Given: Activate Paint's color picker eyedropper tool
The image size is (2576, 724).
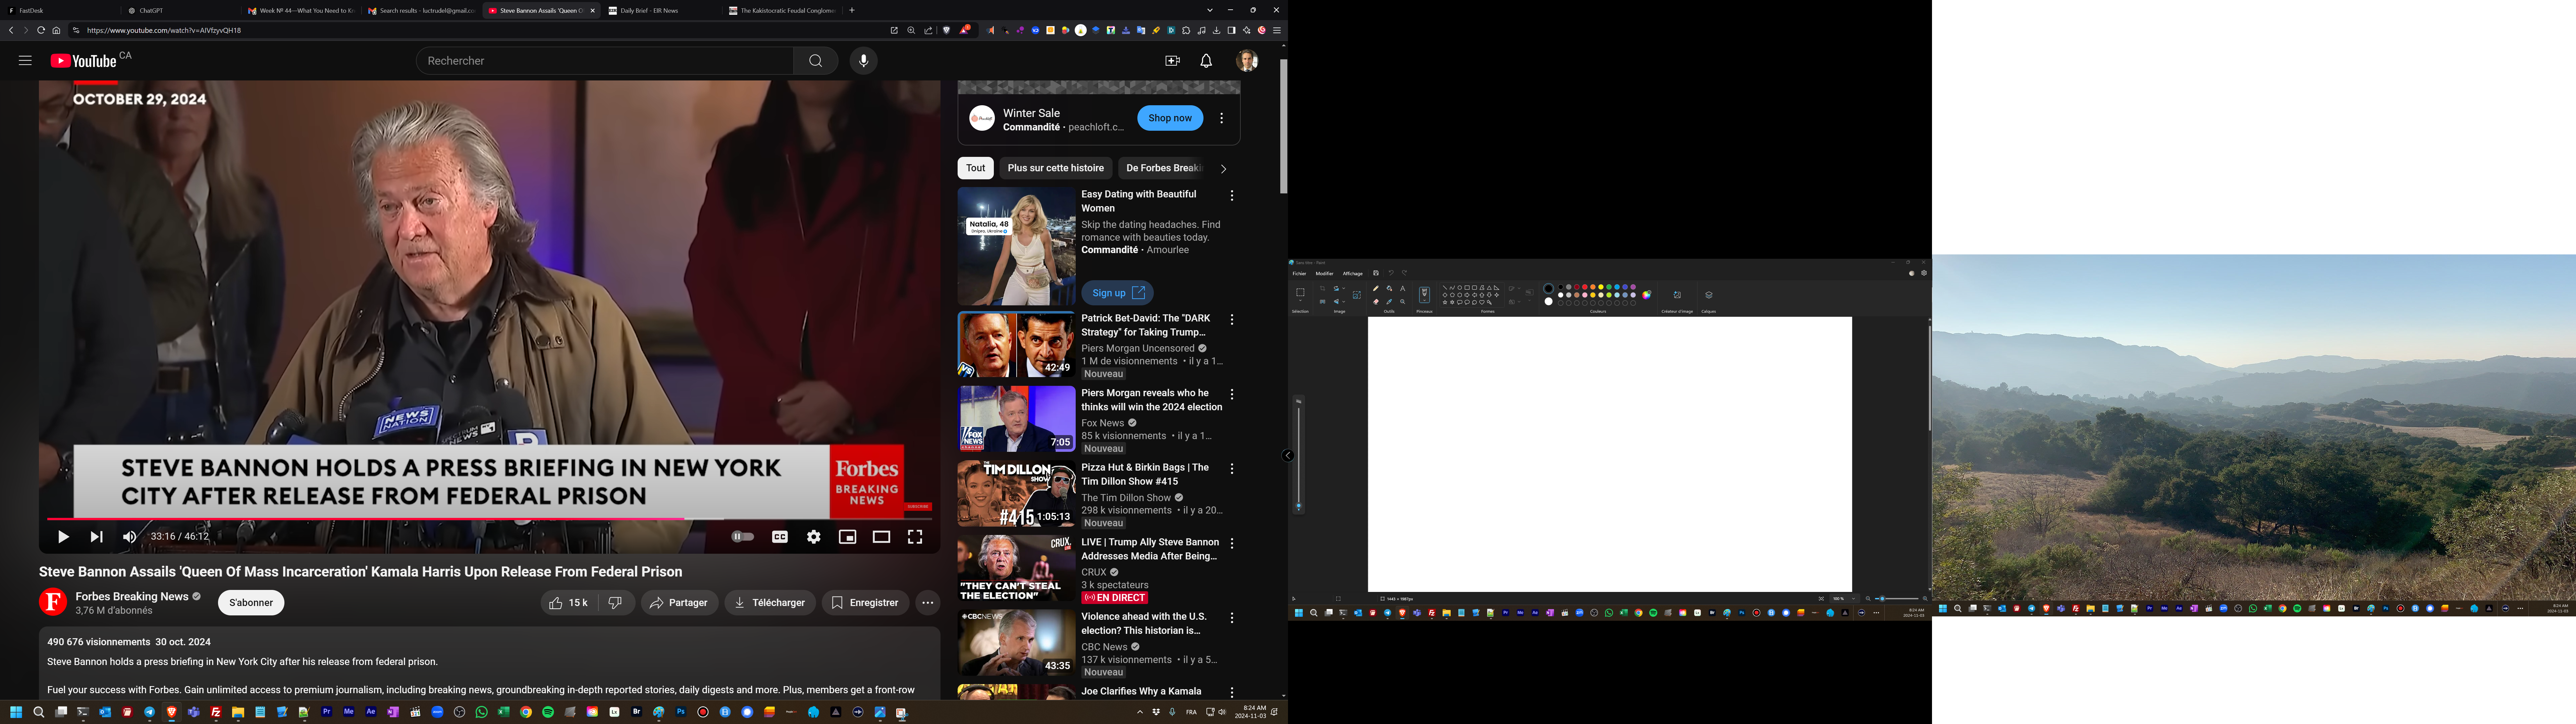Looking at the screenshot, I should tap(1389, 302).
